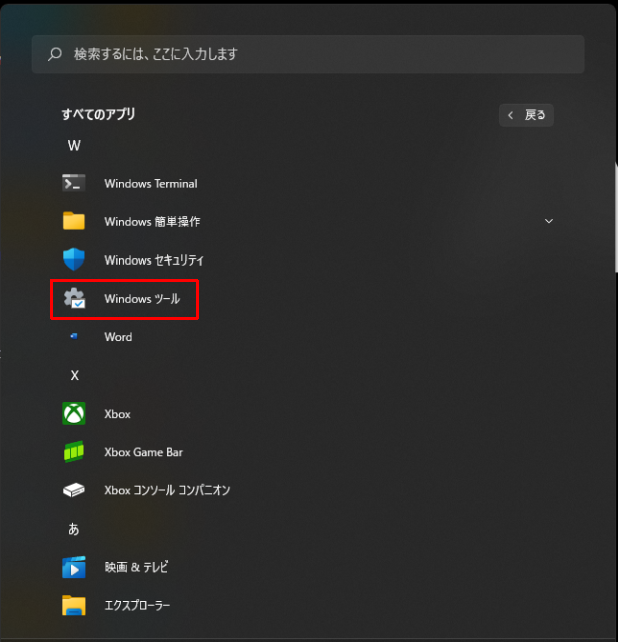Open Windows セキュリティ shield icon
Image resolution: width=618 pixels, height=642 pixels.
(x=74, y=259)
